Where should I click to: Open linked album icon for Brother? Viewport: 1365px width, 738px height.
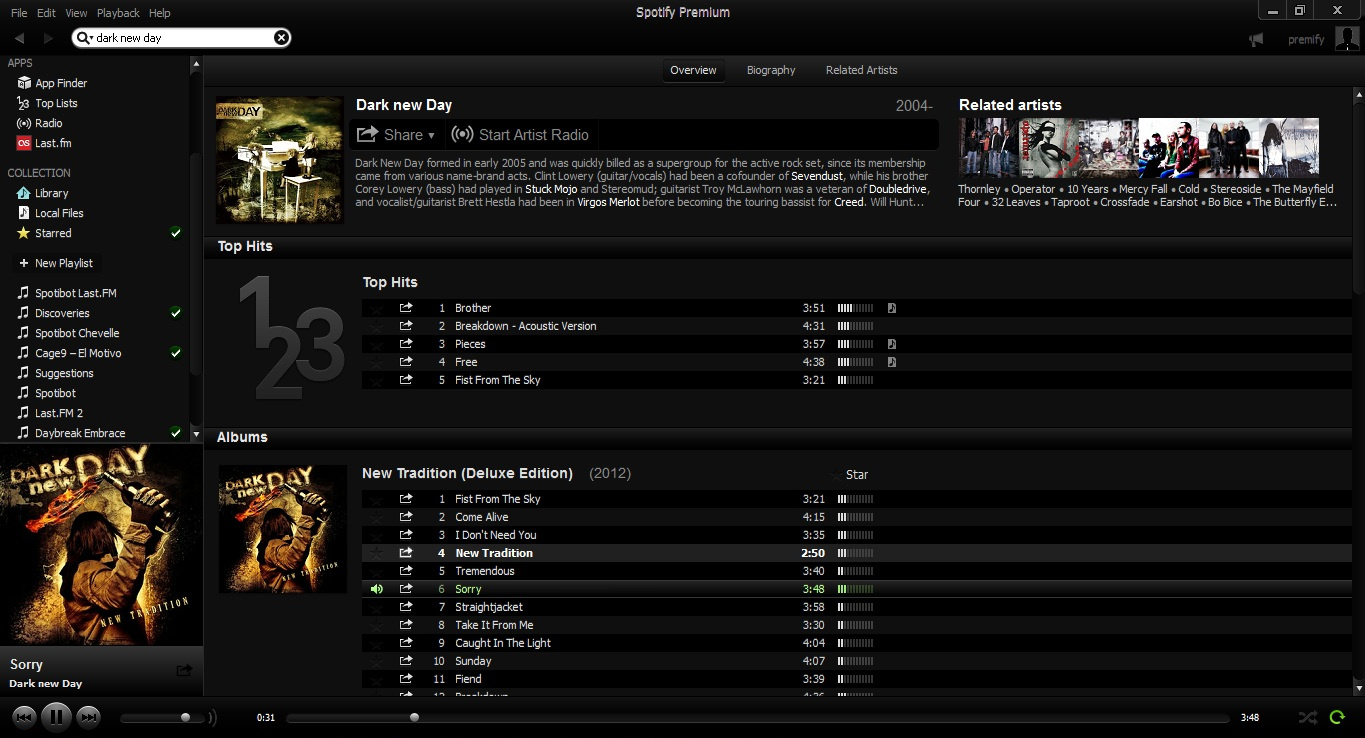[x=892, y=308]
